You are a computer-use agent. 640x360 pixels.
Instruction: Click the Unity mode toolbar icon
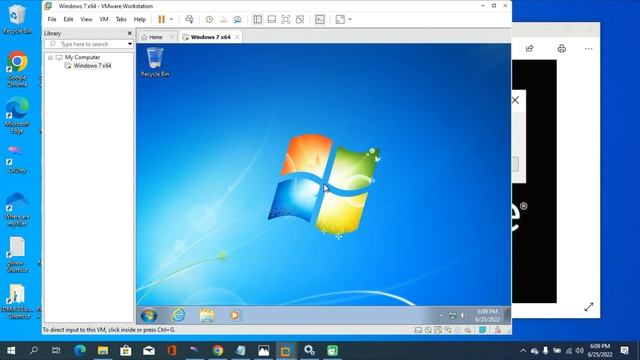tap(300, 19)
